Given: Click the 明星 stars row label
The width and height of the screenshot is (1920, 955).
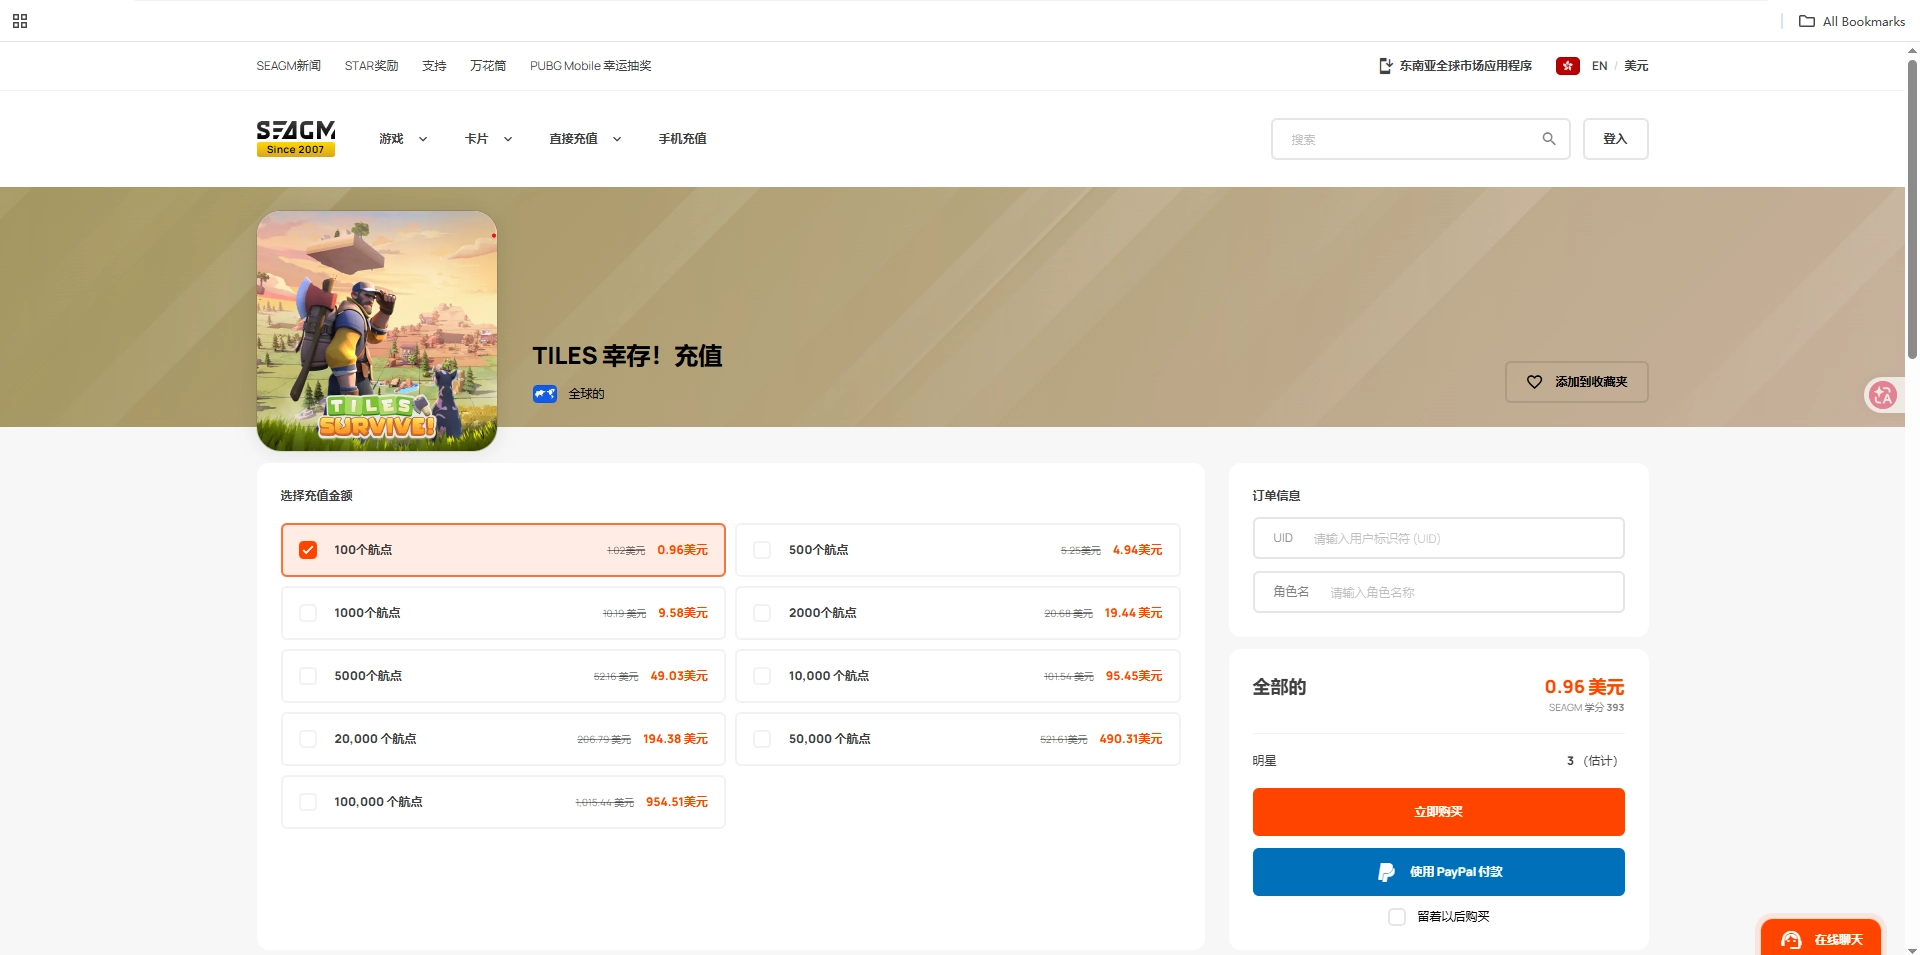Looking at the screenshot, I should pos(1264,761).
